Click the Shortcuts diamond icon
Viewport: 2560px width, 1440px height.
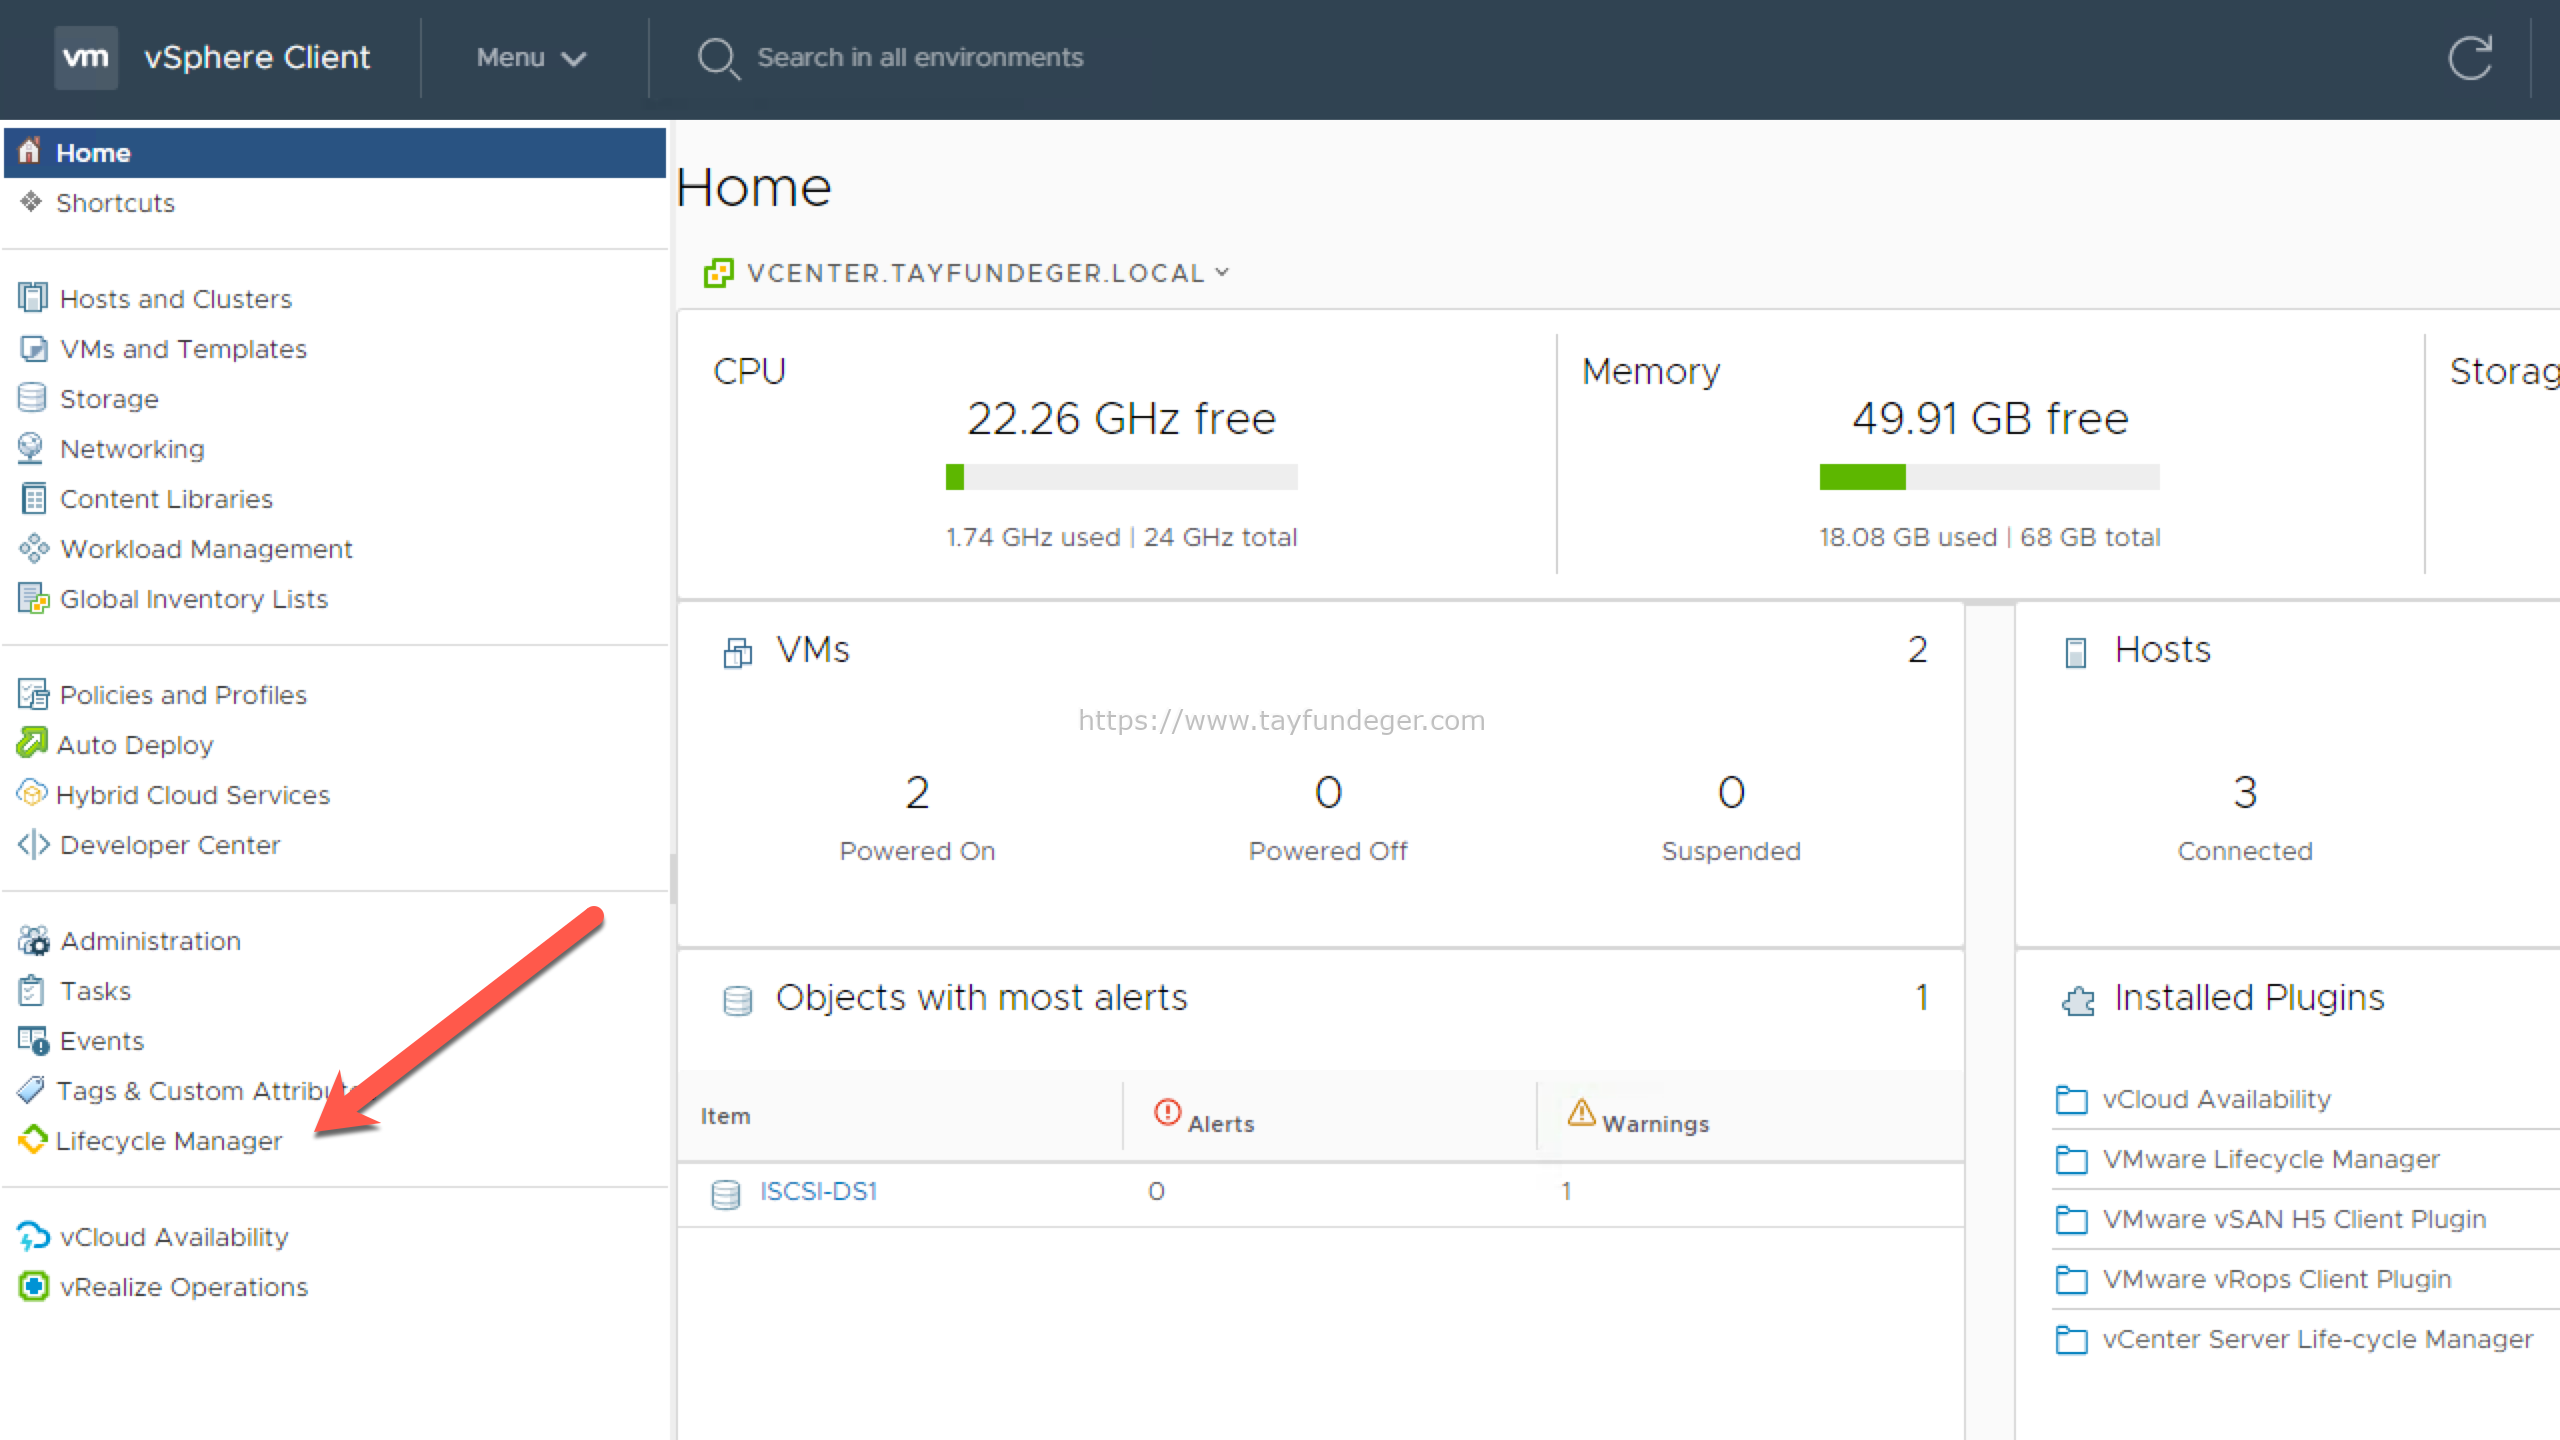[31, 202]
